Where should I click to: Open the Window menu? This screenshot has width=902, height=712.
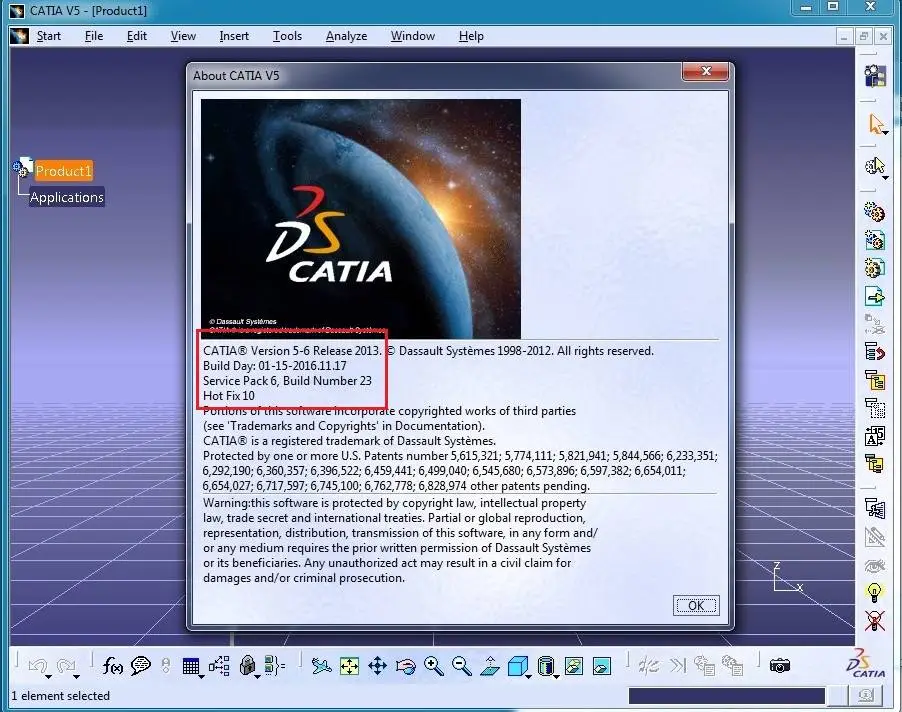[412, 36]
